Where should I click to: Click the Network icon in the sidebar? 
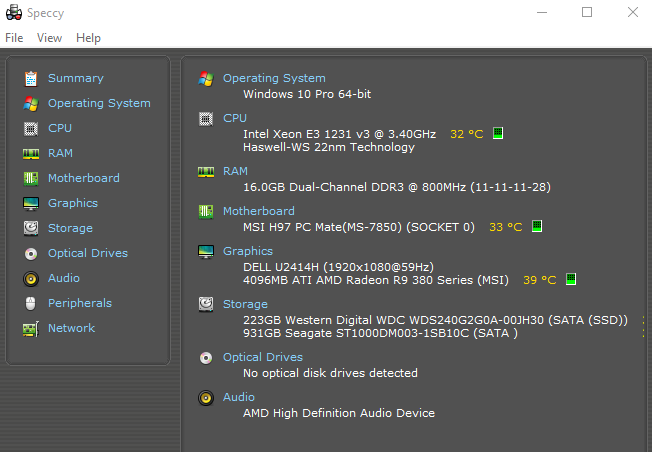30,328
